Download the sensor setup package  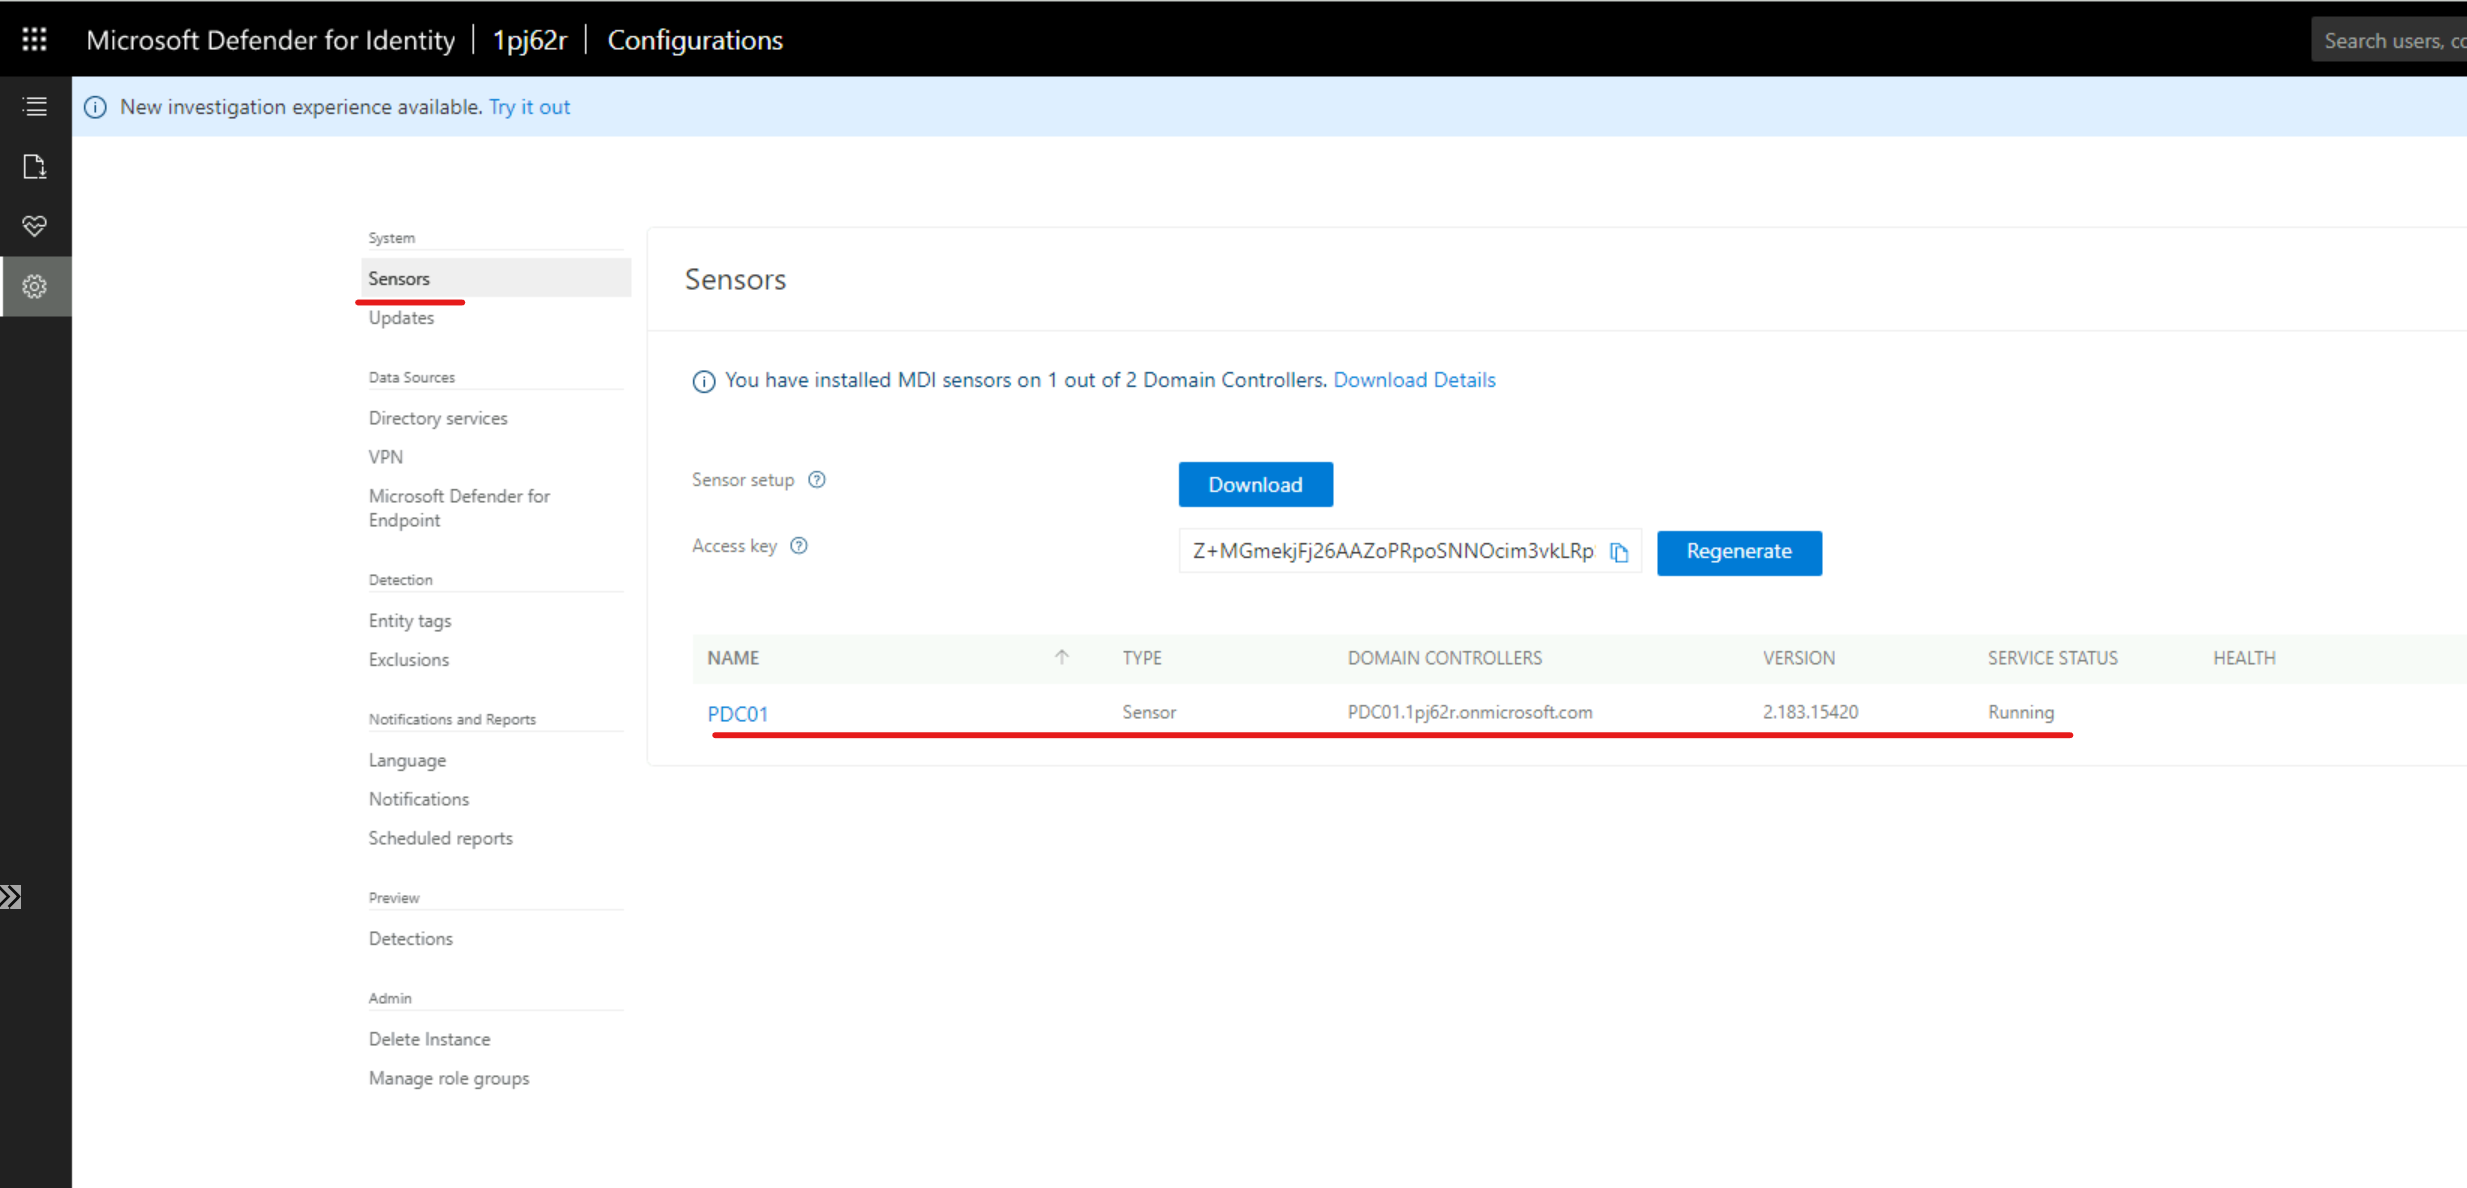pyautogui.click(x=1255, y=484)
